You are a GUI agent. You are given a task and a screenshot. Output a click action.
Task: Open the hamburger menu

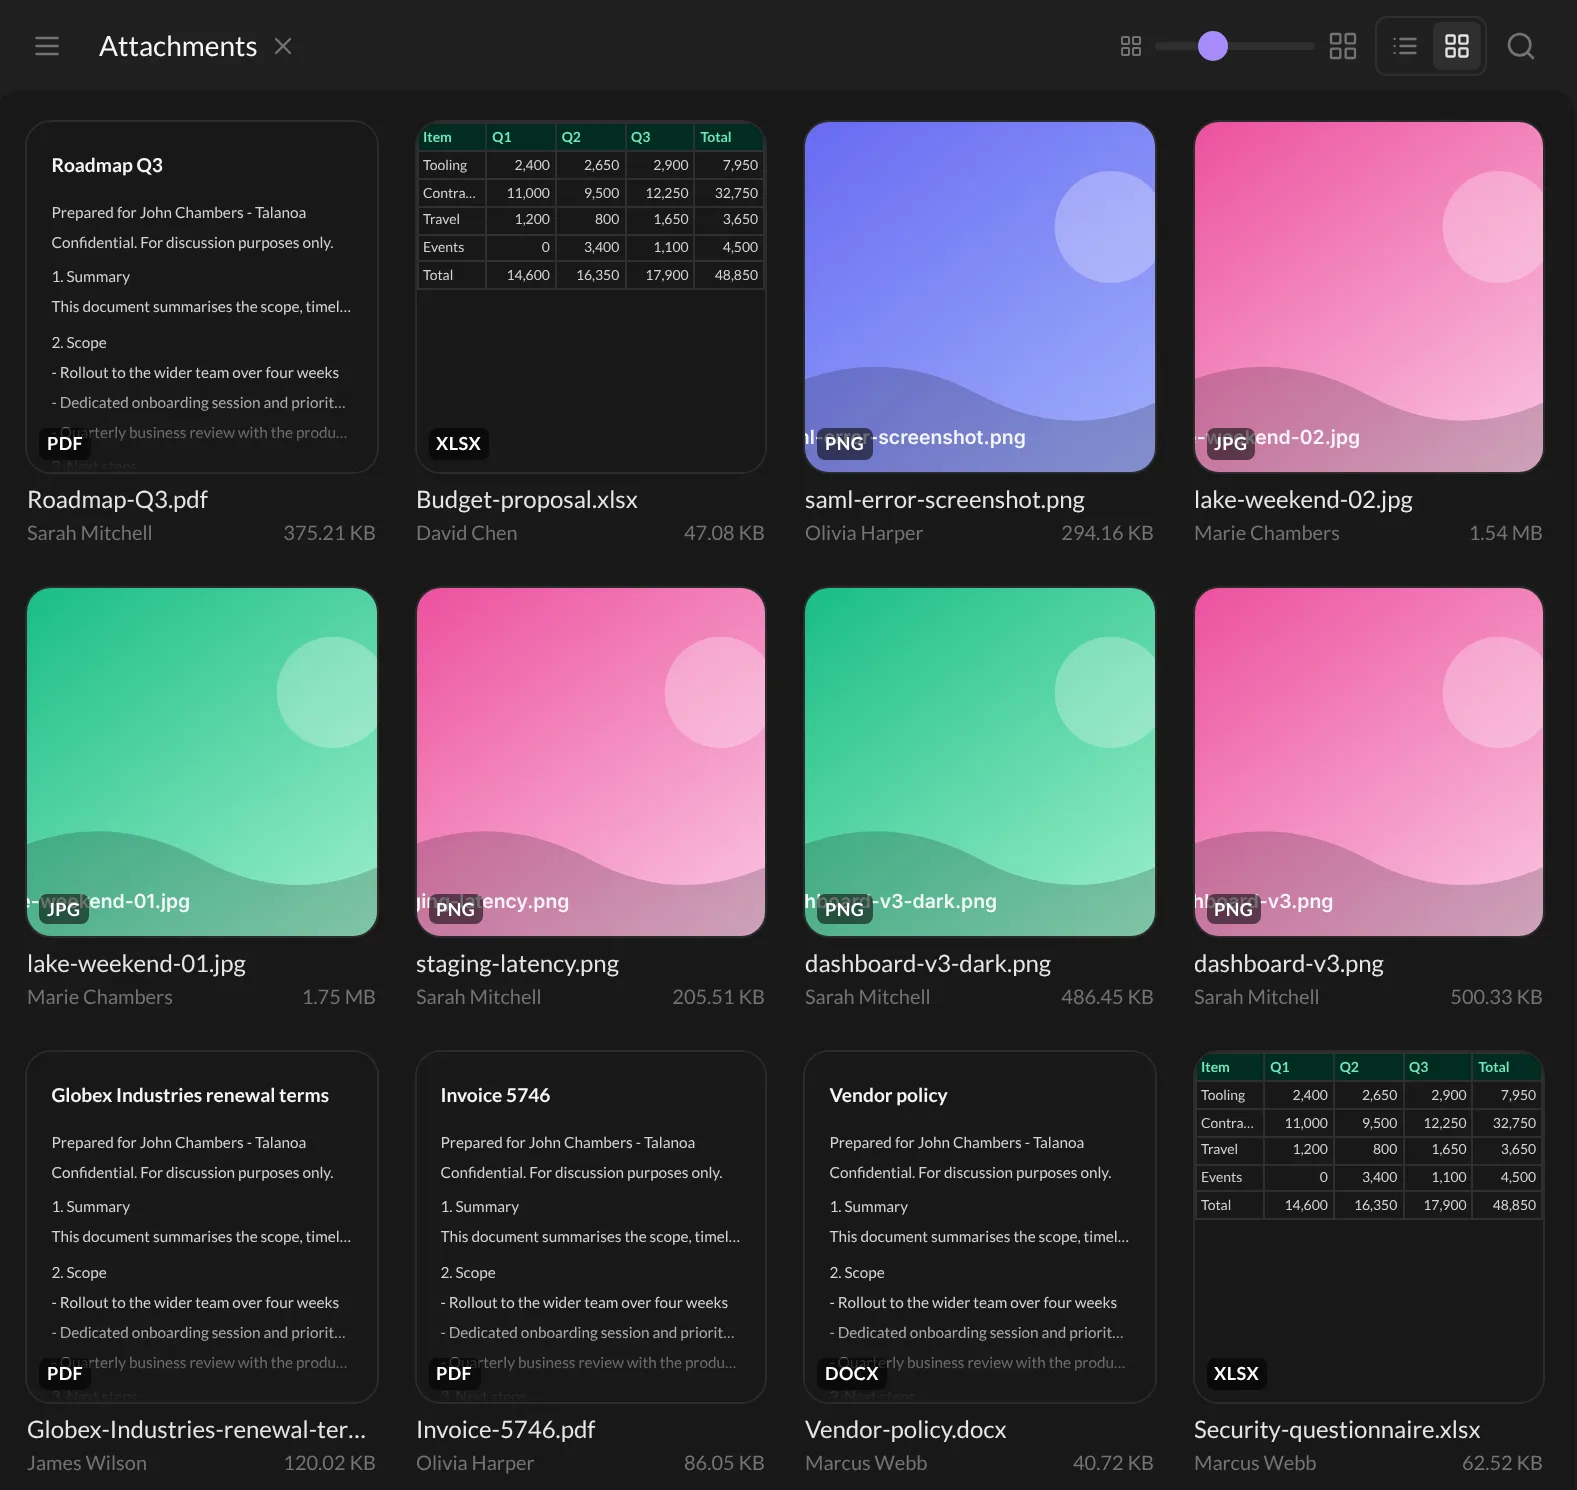[x=47, y=46]
